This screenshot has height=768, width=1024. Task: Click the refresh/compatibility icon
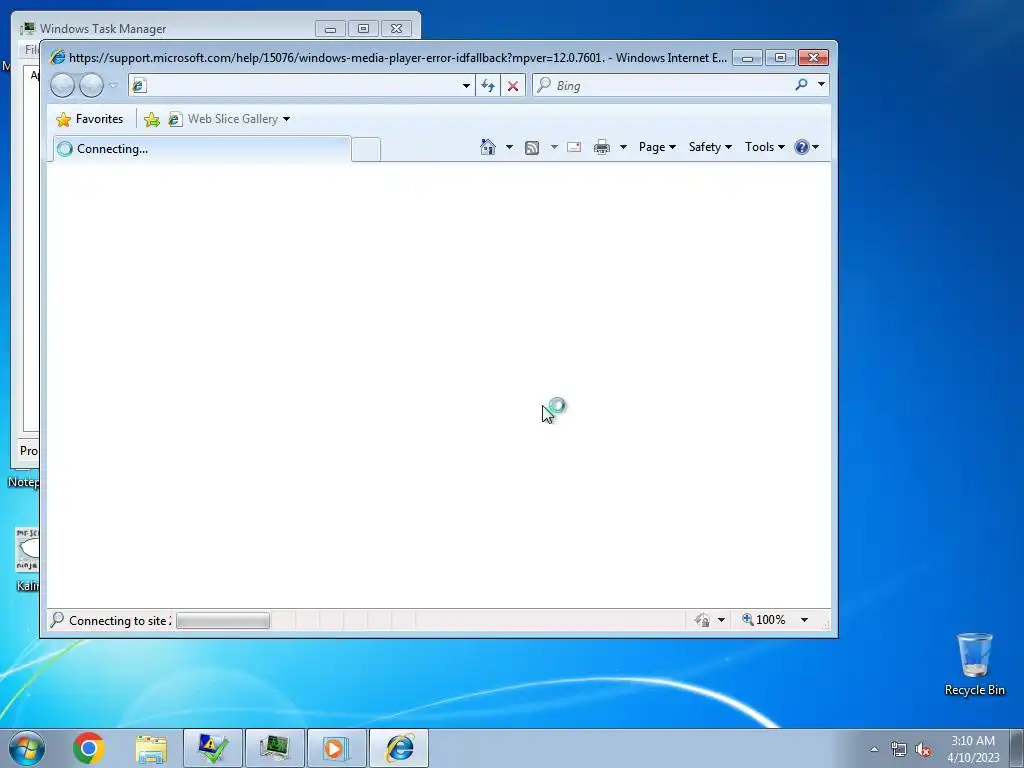pos(488,86)
